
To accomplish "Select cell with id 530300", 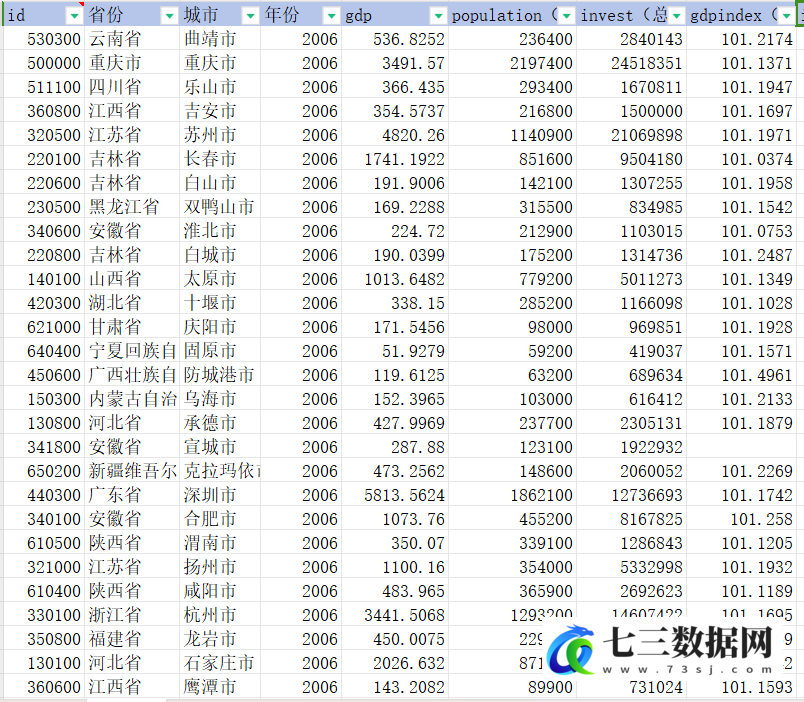I will 44,39.
